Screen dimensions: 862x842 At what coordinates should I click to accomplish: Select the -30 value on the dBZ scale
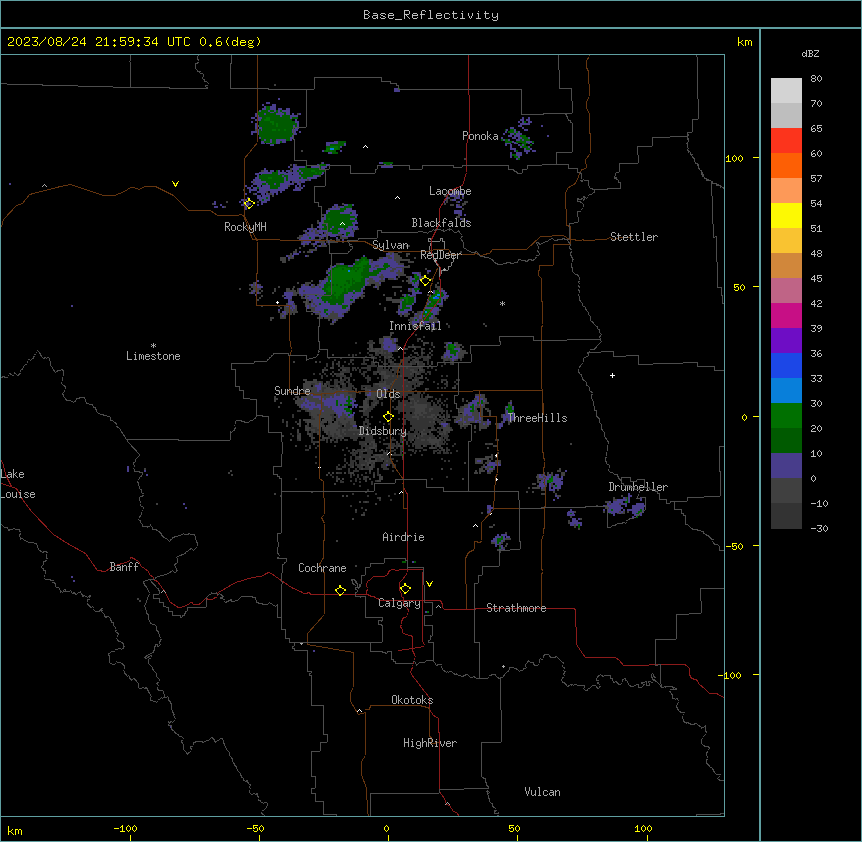(819, 528)
